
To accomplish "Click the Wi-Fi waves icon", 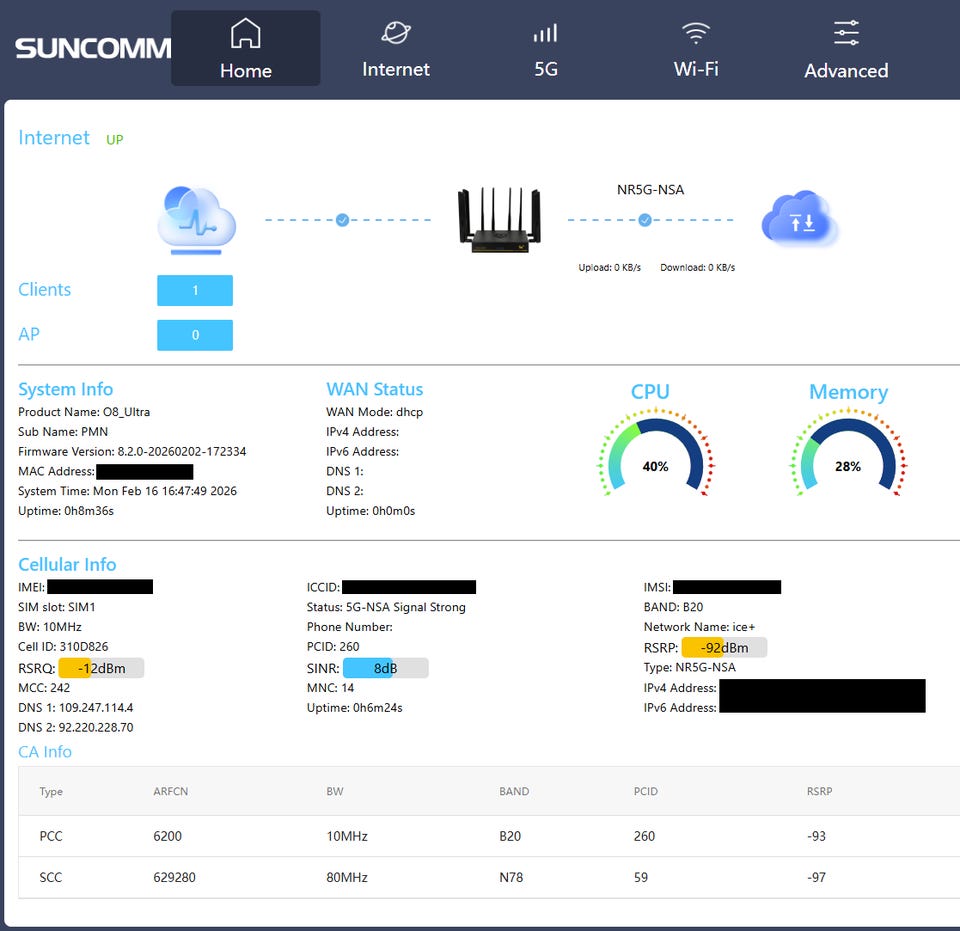I will [x=696, y=33].
